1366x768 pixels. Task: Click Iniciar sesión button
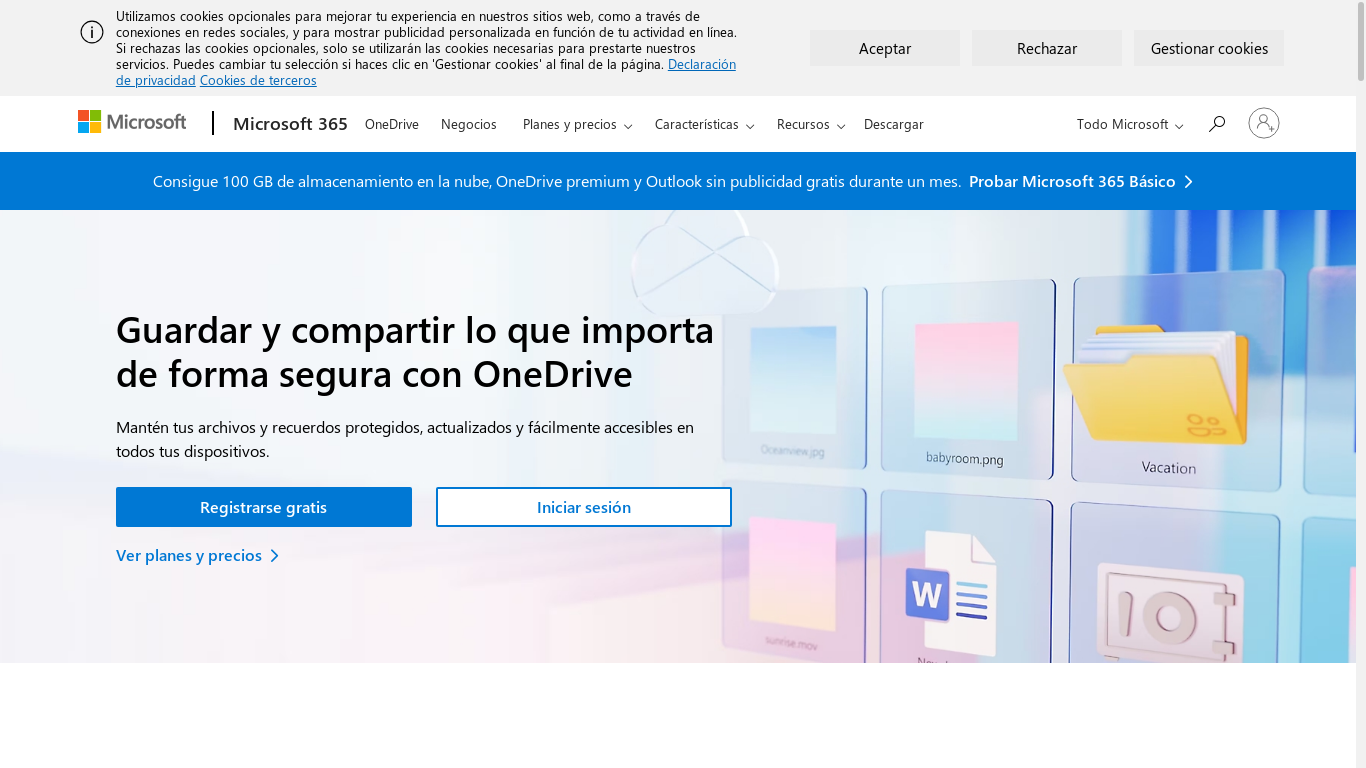coord(584,507)
